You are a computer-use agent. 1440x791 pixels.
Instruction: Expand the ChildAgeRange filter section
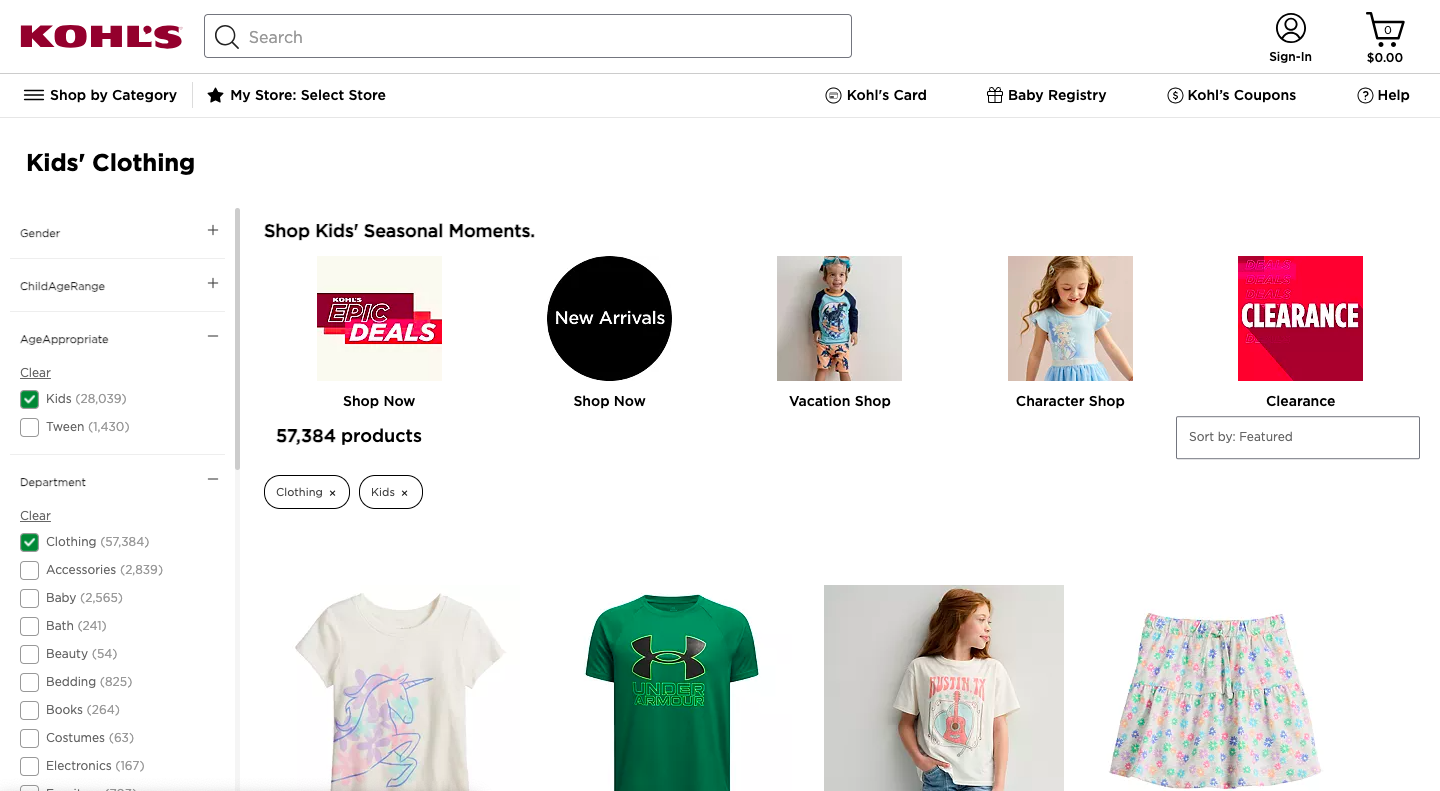pyautogui.click(x=212, y=284)
